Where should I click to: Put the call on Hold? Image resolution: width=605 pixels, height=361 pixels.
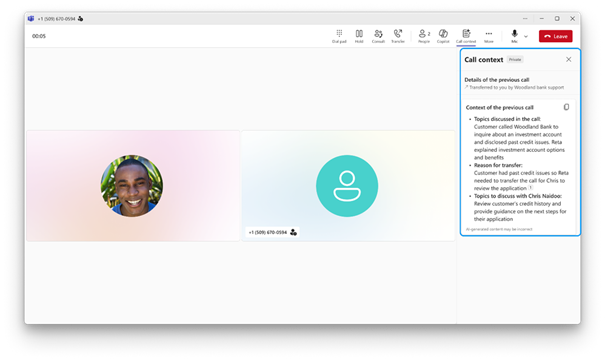coord(359,36)
